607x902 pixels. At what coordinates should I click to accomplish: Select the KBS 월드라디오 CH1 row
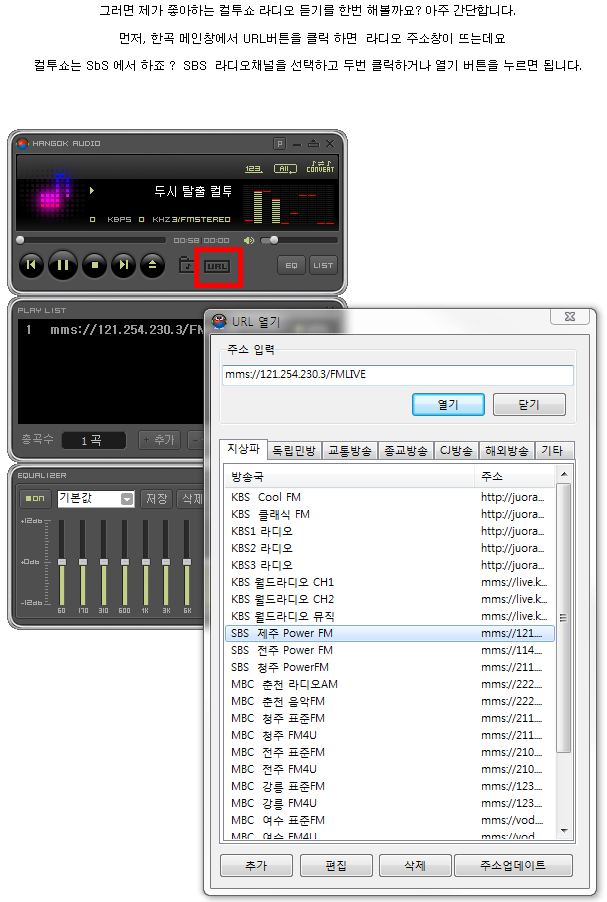[390, 582]
